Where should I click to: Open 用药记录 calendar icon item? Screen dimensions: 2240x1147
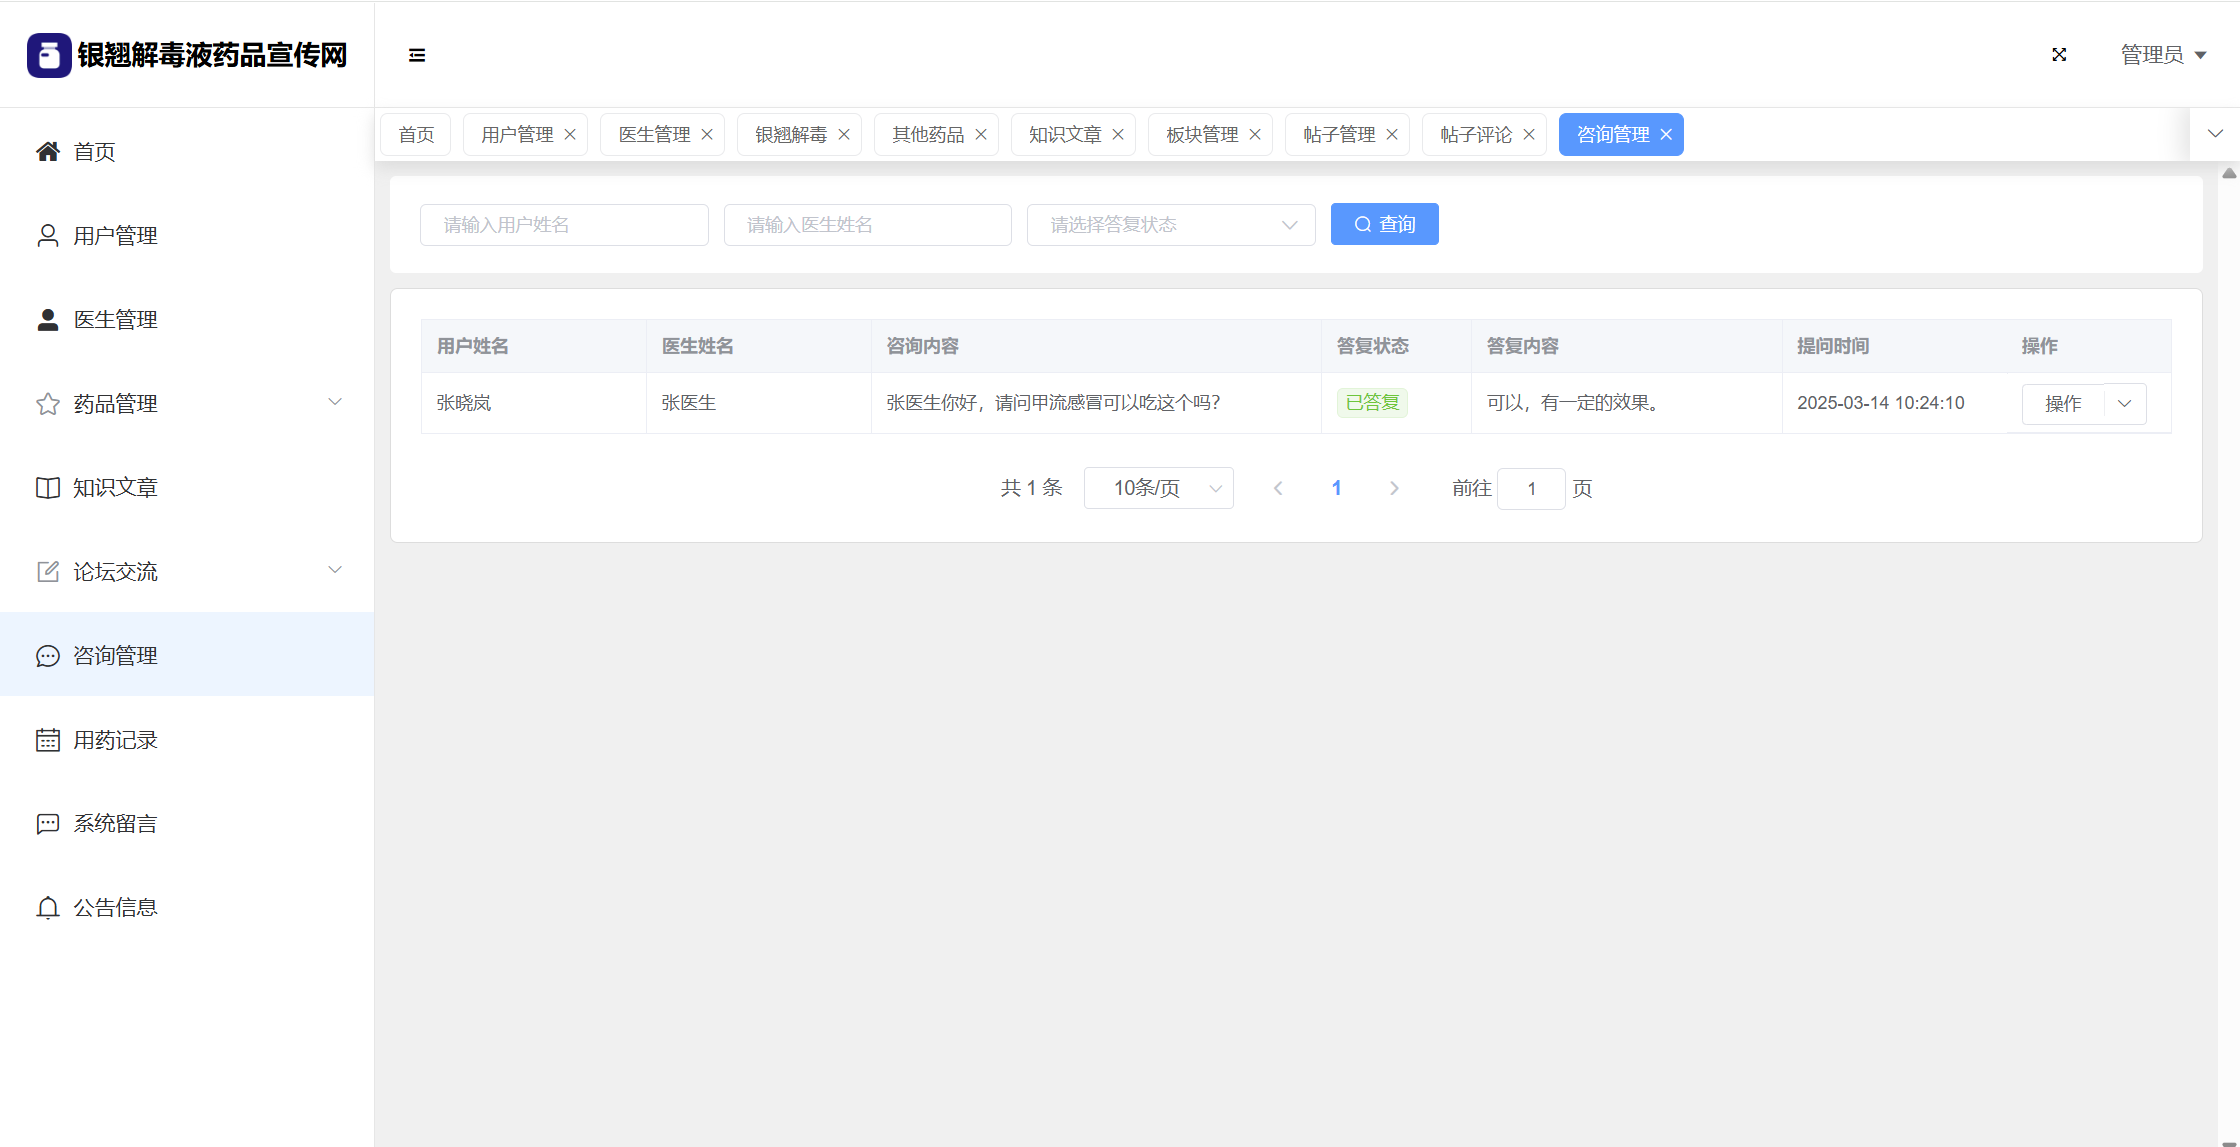(x=48, y=740)
